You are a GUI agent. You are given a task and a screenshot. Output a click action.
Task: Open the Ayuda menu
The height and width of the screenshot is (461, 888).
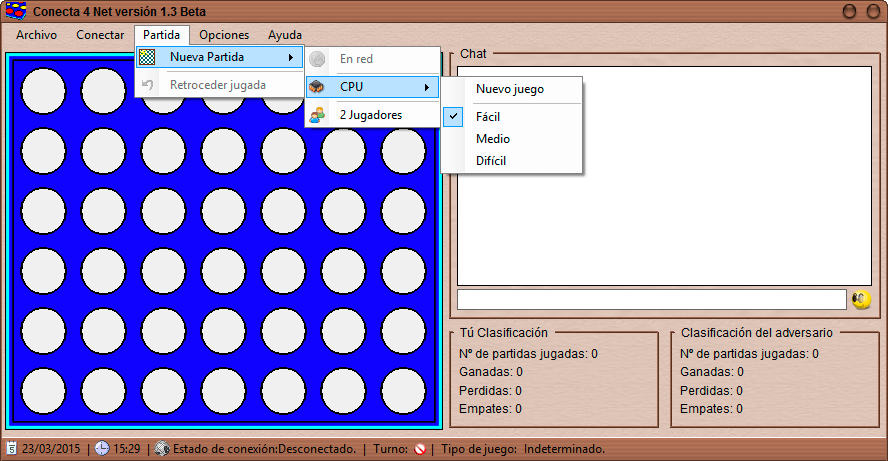click(284, 35)
